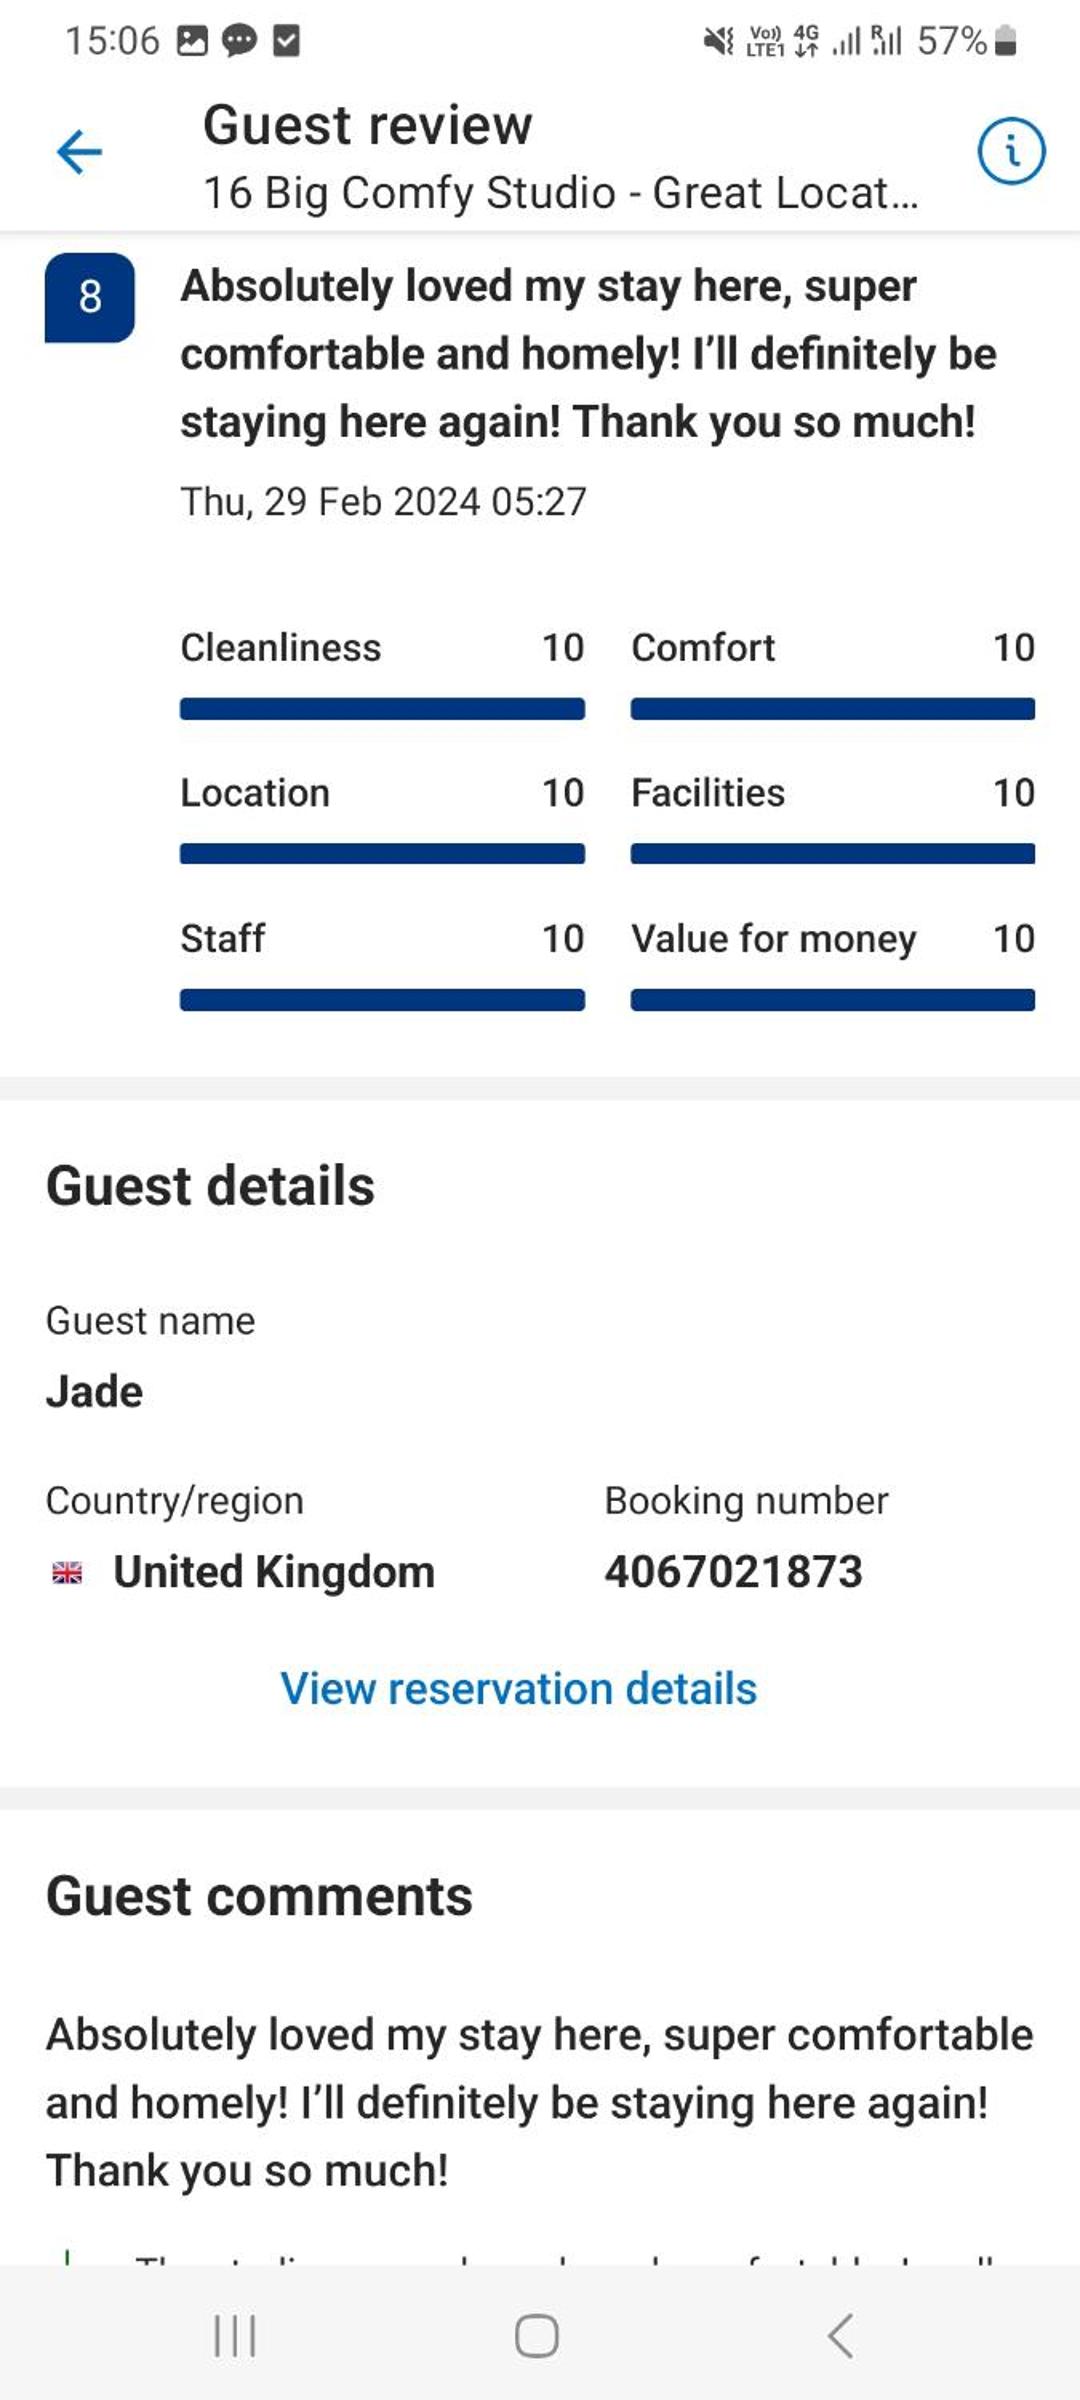The height and width of the screenshot is (2400, 1080).
Task: Tap booking number 4067021873
Action: coord(733,1572)
